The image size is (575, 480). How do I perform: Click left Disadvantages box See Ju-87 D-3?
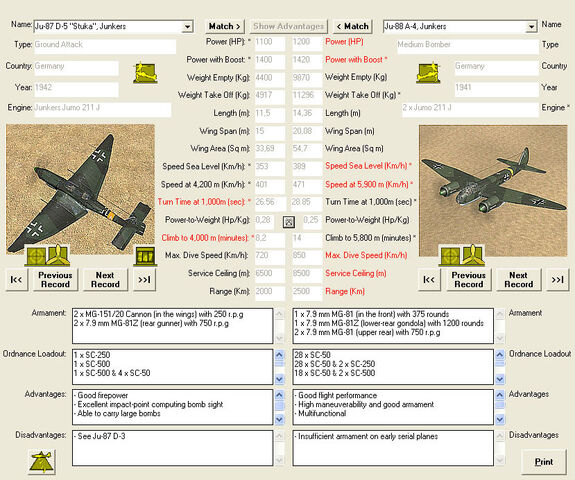172,448
